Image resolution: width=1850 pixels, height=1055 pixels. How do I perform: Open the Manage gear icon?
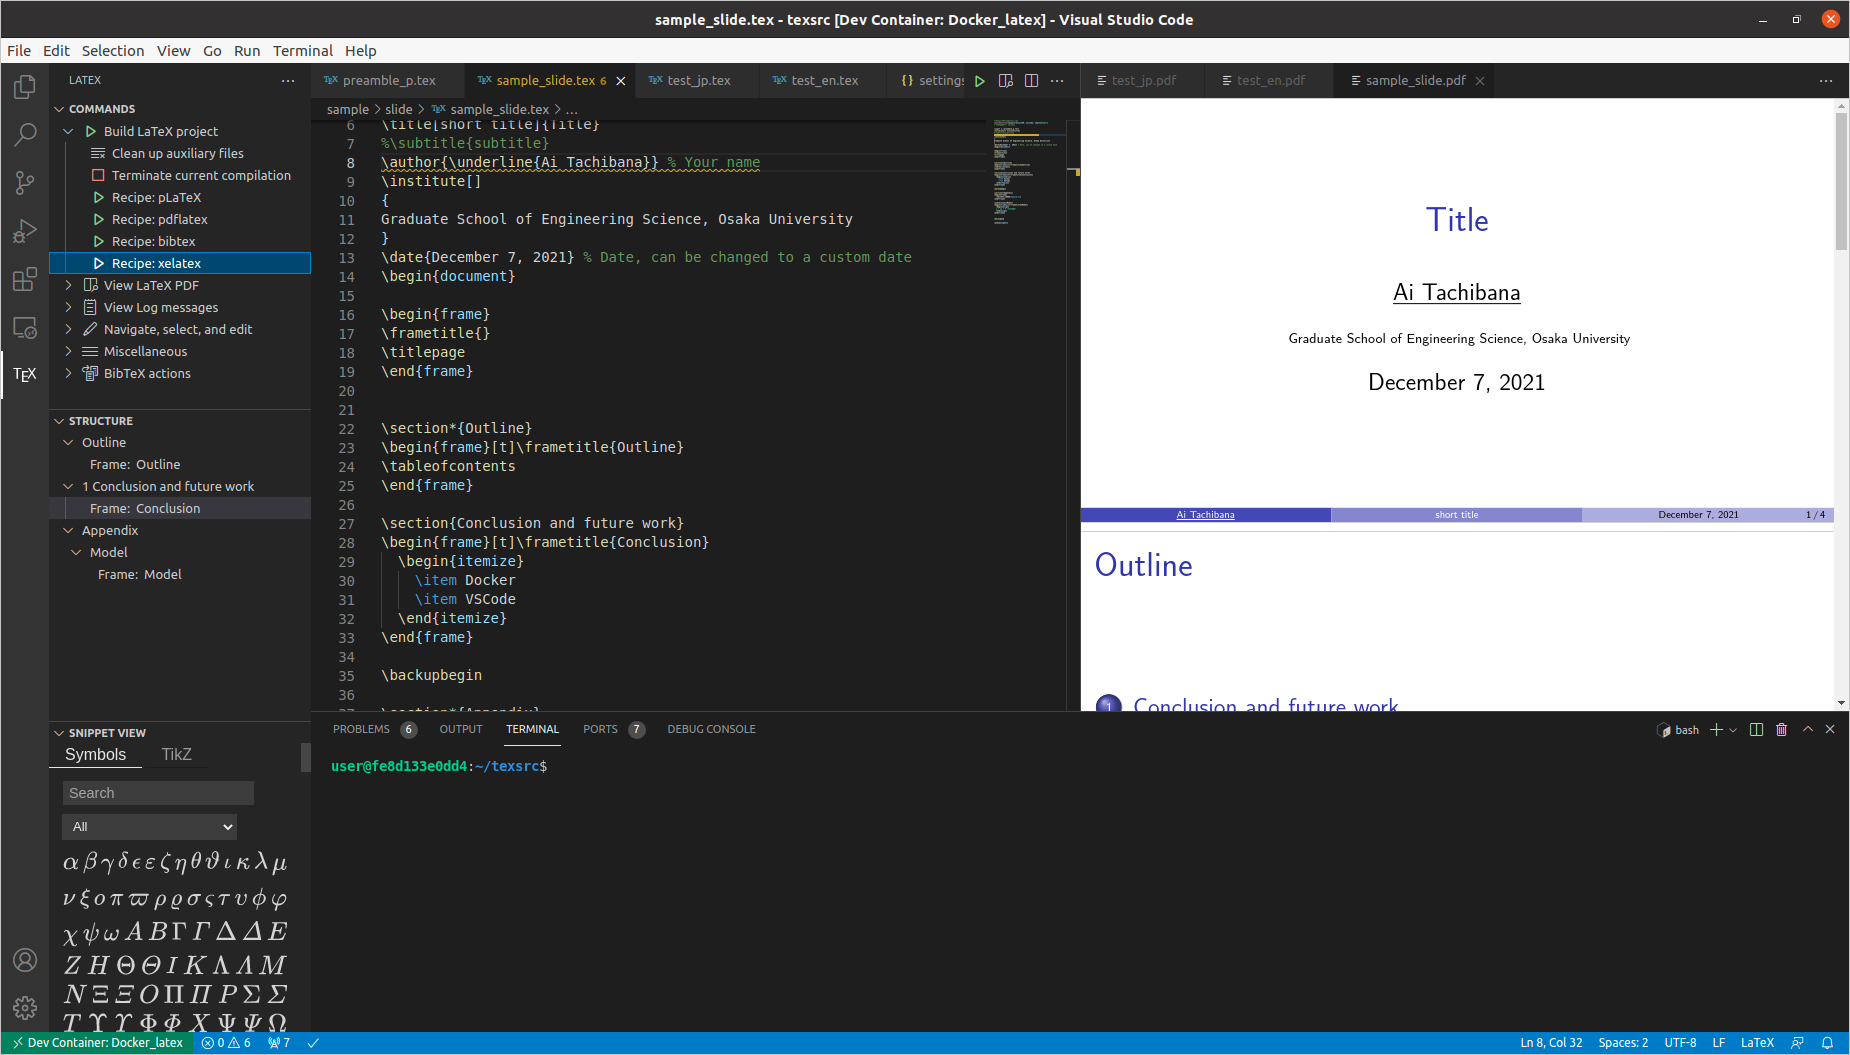[x=25, y=1007]
